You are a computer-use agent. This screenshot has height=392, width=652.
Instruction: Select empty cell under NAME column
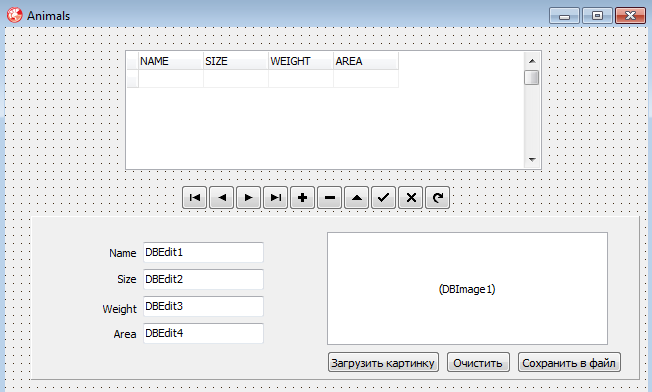170,79
